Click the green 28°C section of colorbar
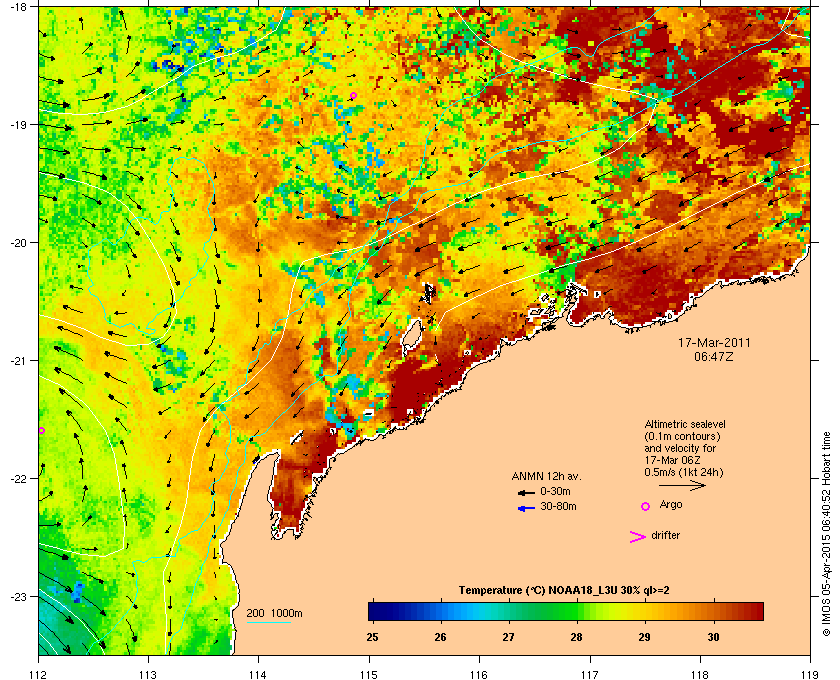The image size is (840, 680). tap(576, 611)
